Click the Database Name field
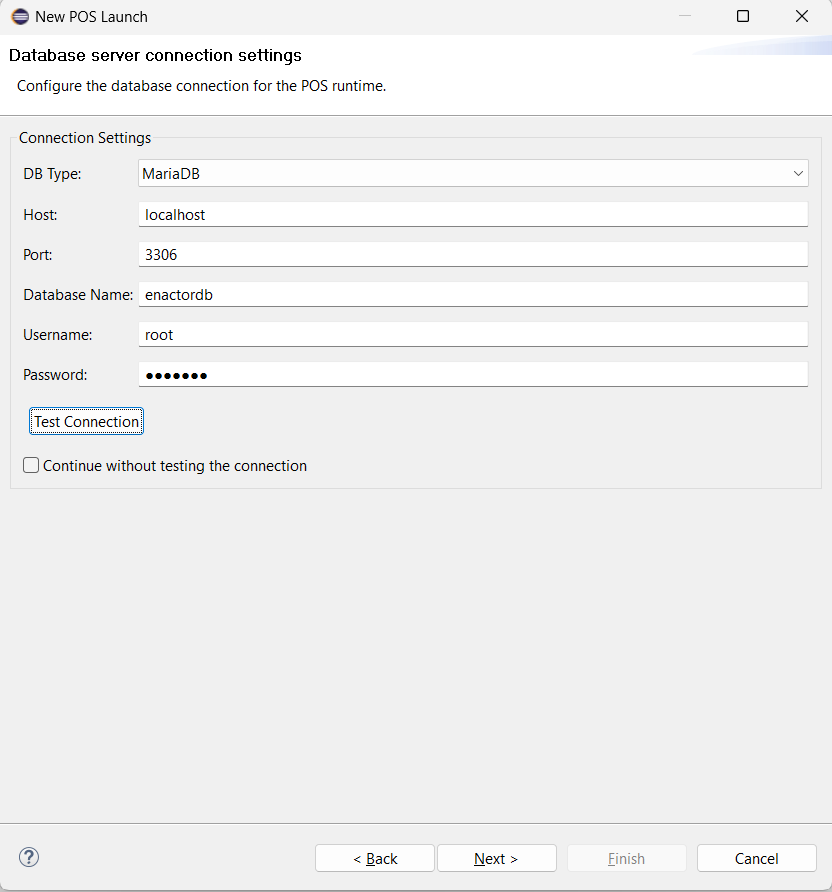This screenshot has height=892, width=832. (x=473, y=295)
